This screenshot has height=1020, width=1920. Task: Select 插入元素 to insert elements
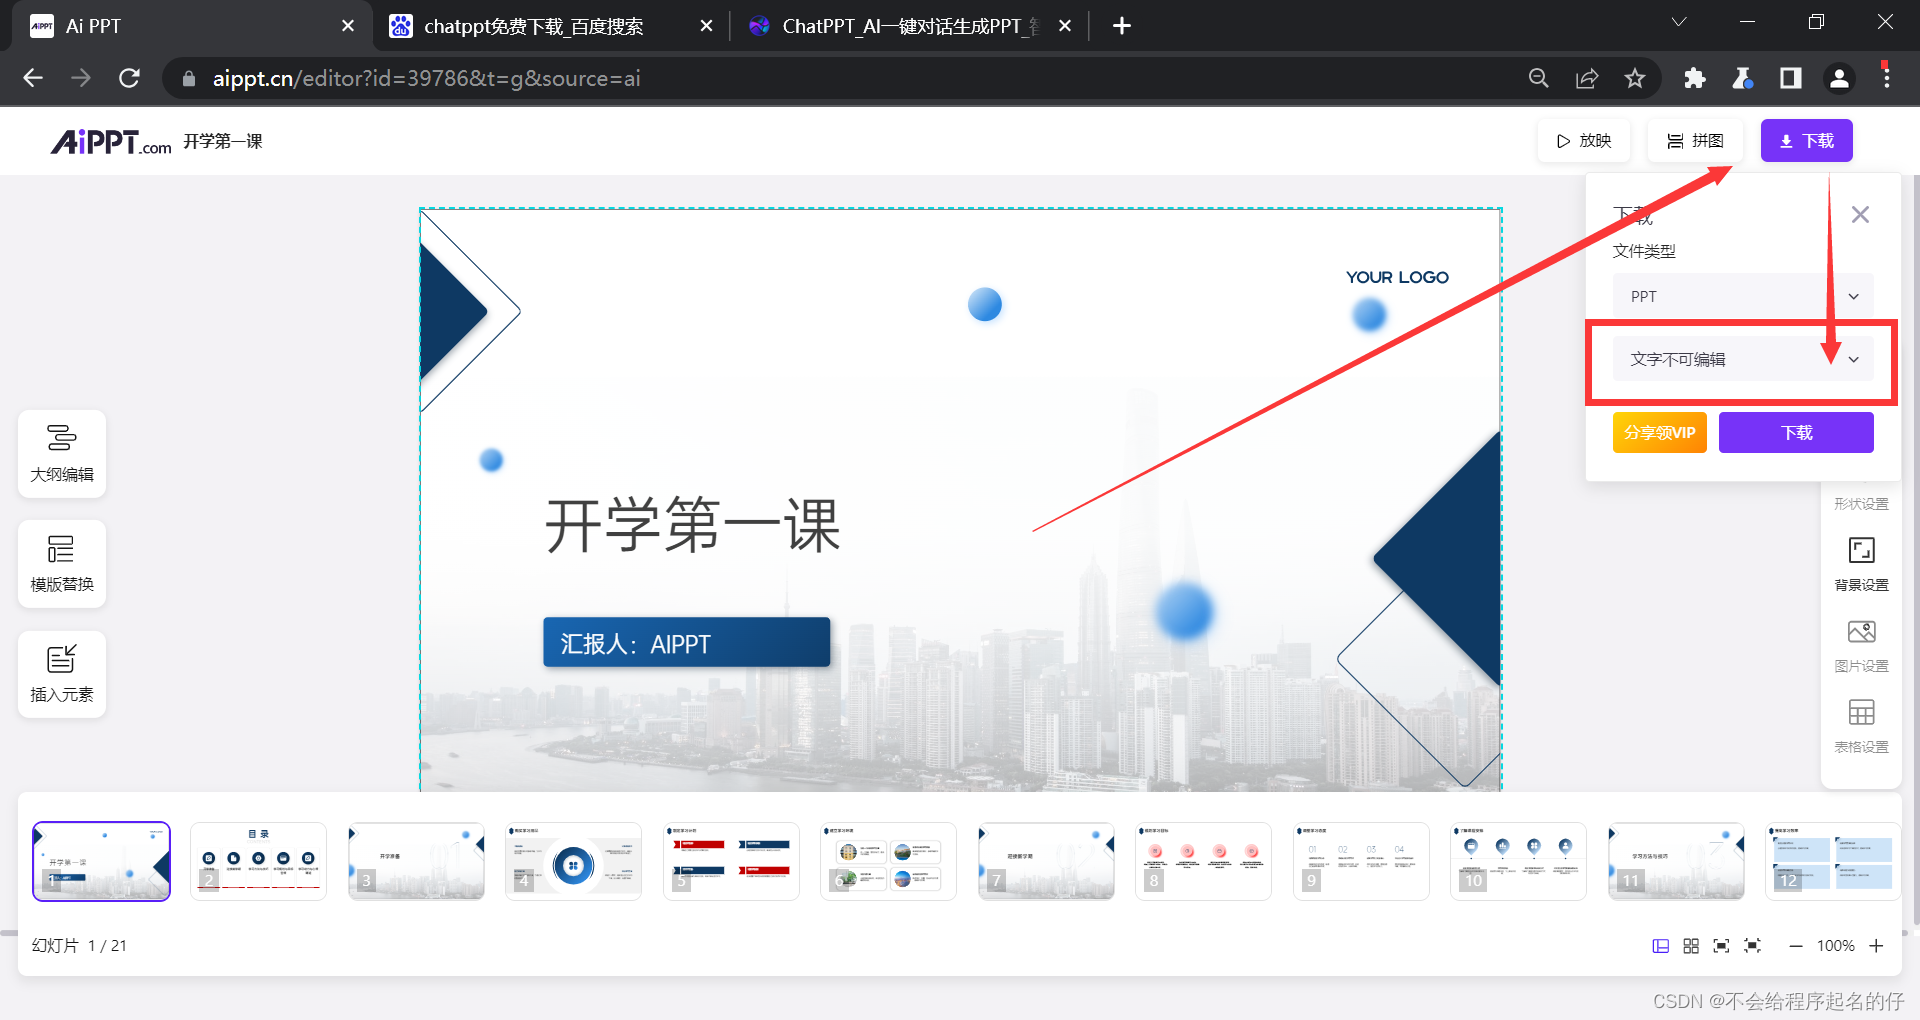point(61,673)
